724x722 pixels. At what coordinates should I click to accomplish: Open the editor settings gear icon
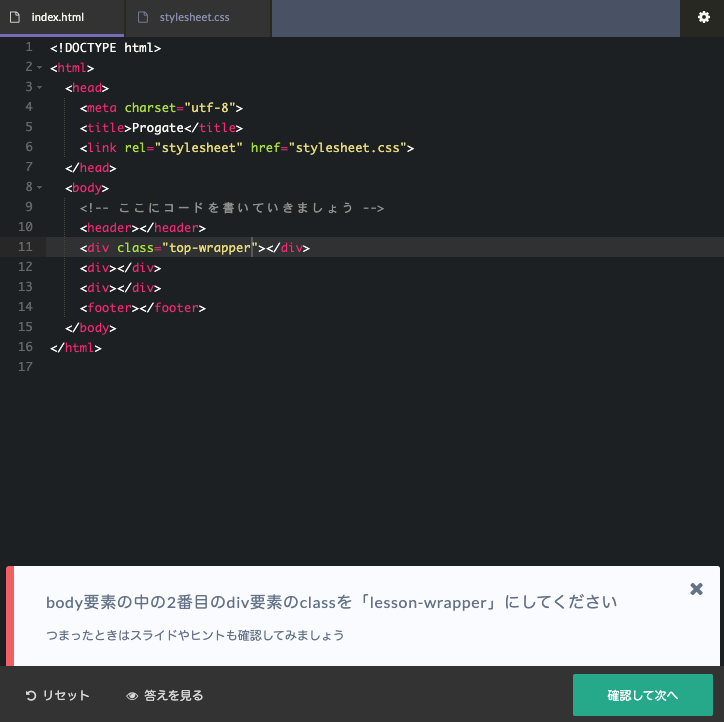coord(703,17)
